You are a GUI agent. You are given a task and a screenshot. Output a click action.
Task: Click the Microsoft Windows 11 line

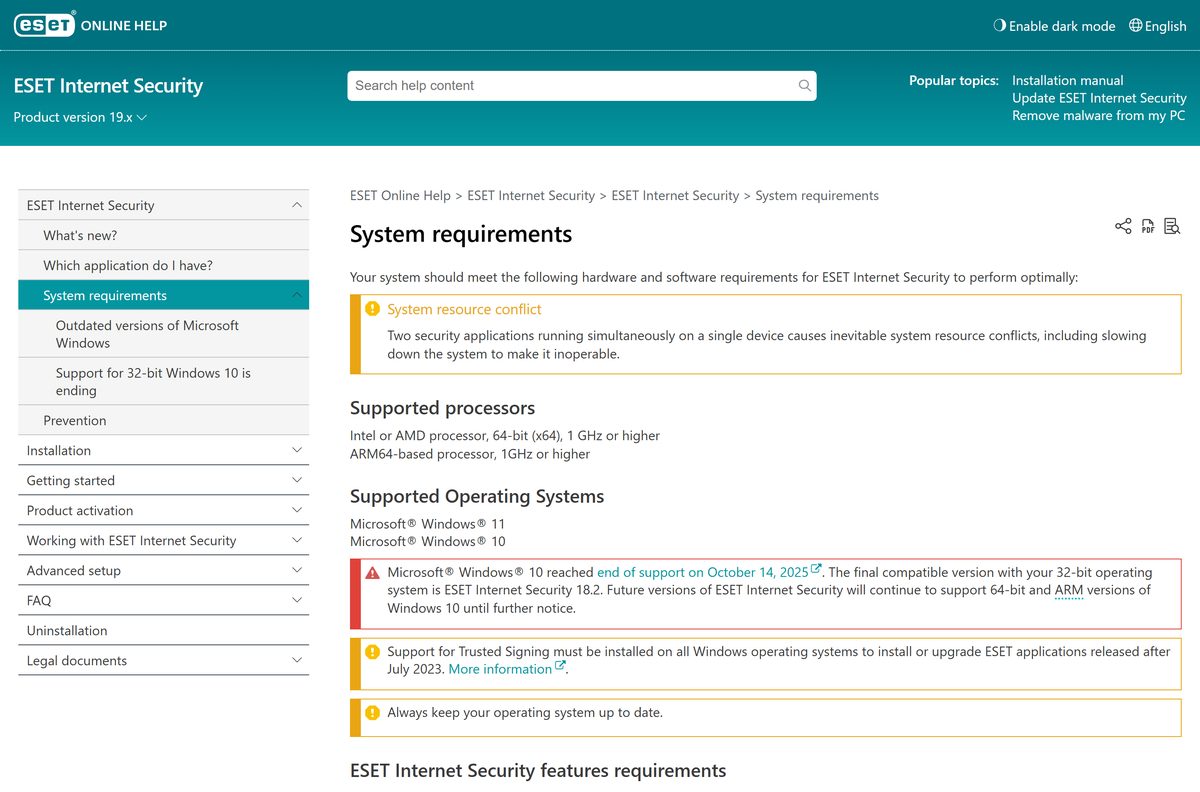(428, 524)
